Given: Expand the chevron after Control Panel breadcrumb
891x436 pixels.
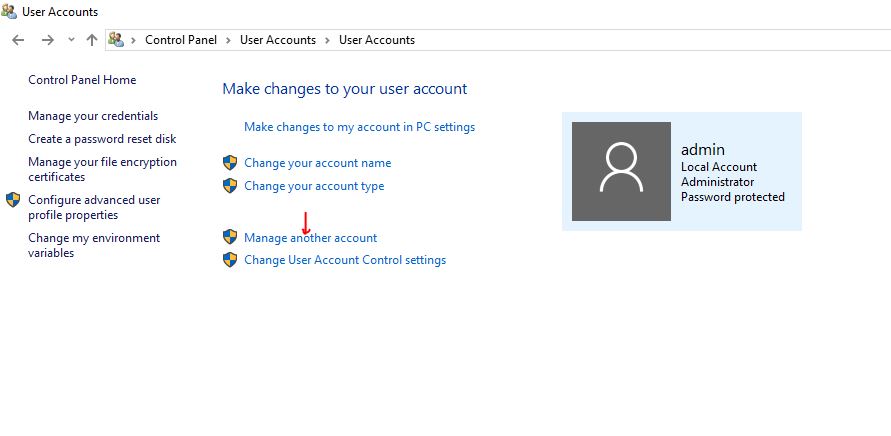Looking at the screenshot, I should (229, 40).
